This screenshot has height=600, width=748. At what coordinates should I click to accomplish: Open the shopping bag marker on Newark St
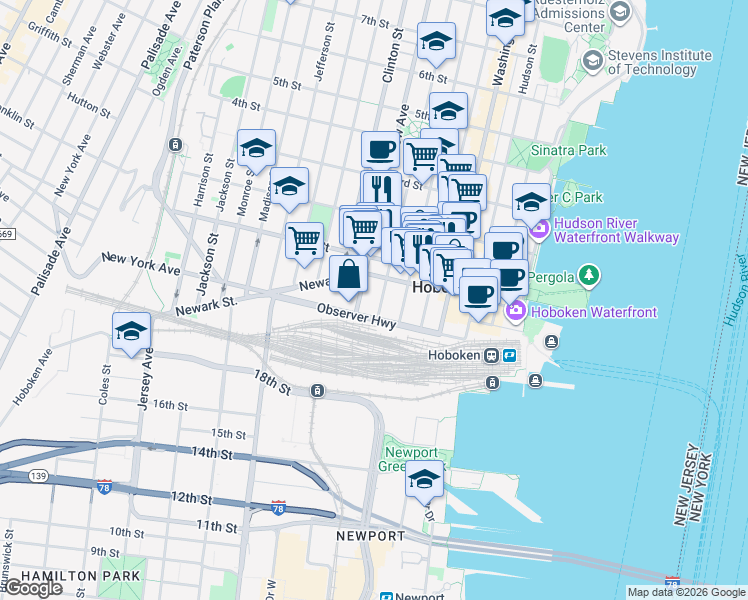[x=348, y=277]
